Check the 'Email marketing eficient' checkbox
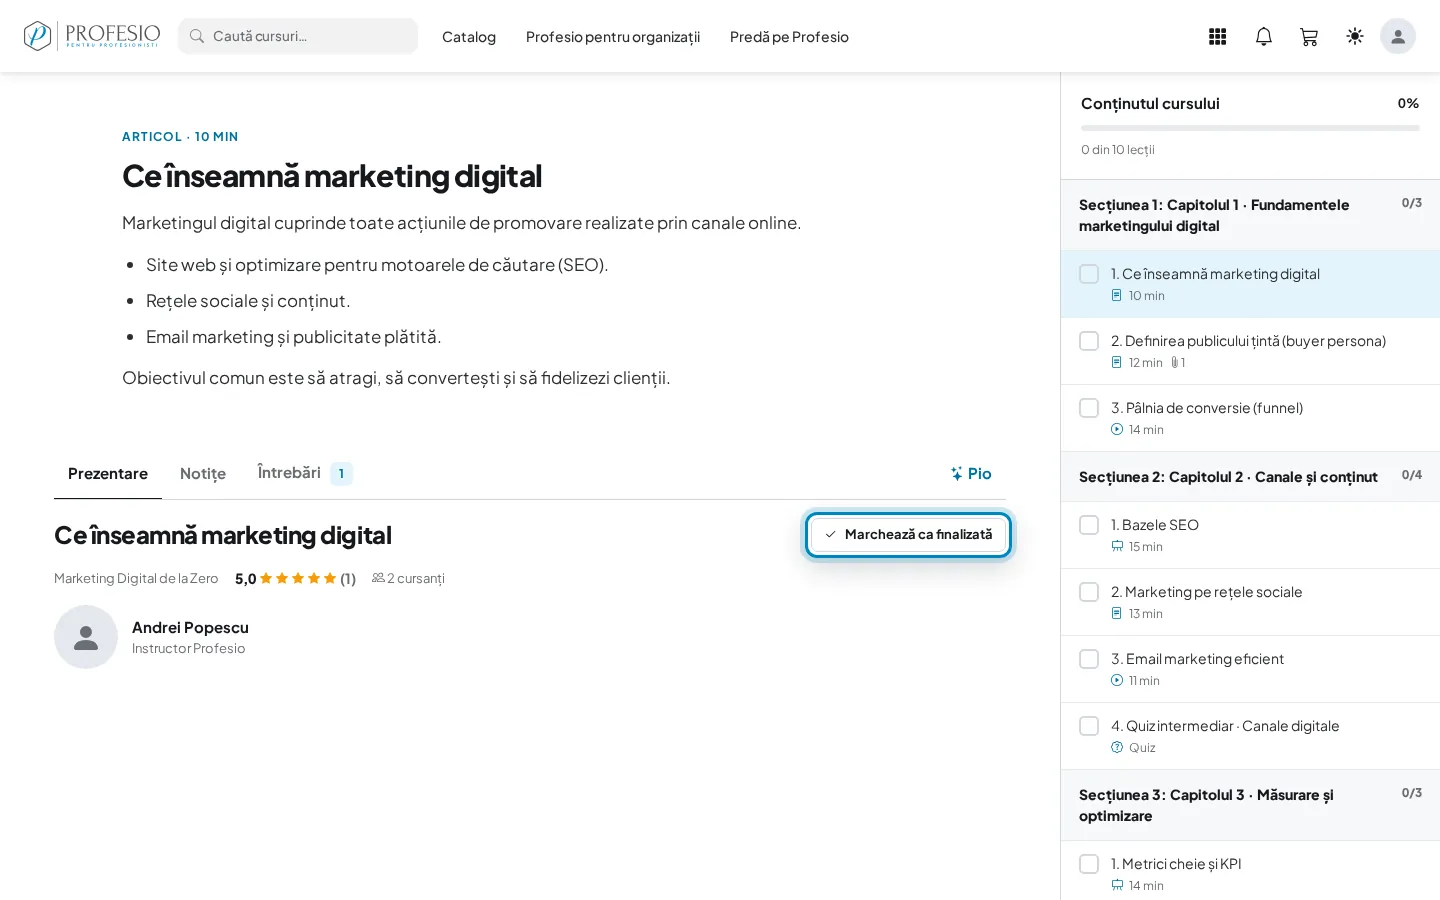The width and height of the screenshot is (1440, 900). (x=1089, y=659)
